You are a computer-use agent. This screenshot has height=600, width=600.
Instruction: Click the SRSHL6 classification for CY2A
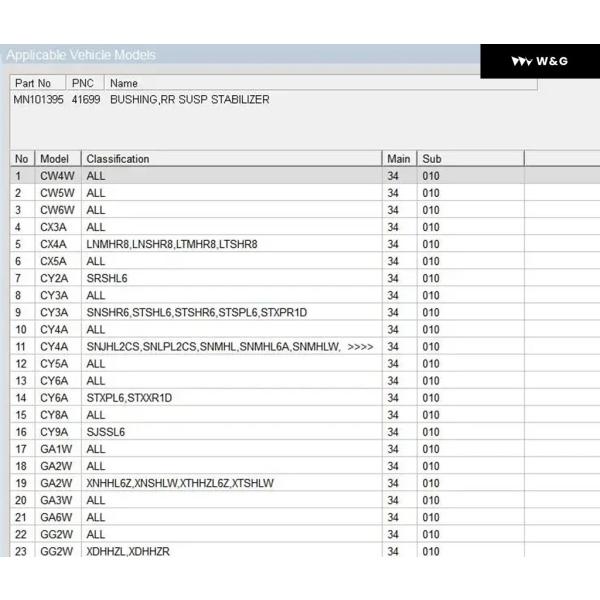[107, 278]
